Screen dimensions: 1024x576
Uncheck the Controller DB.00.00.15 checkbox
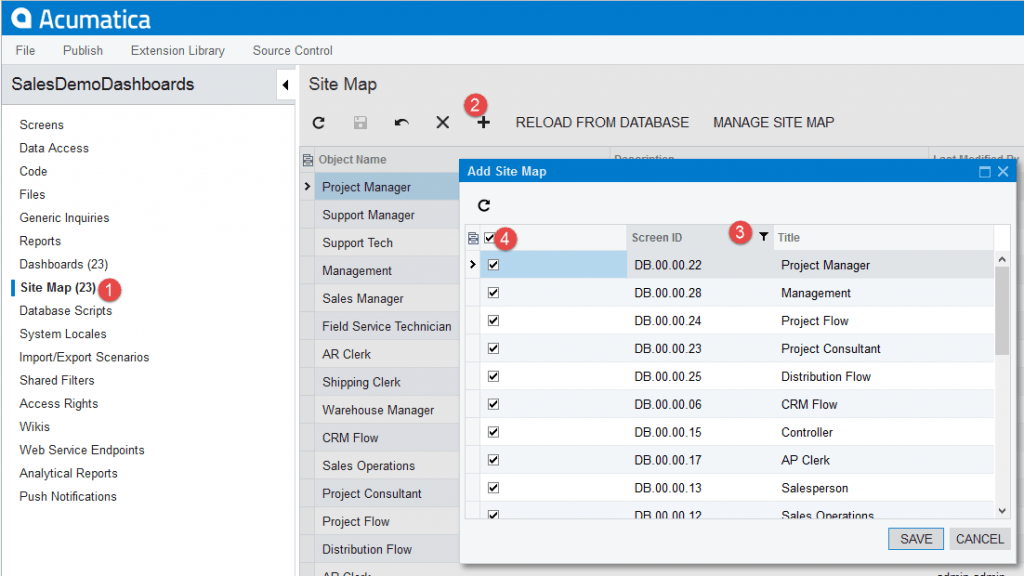(x=494, y=432)
